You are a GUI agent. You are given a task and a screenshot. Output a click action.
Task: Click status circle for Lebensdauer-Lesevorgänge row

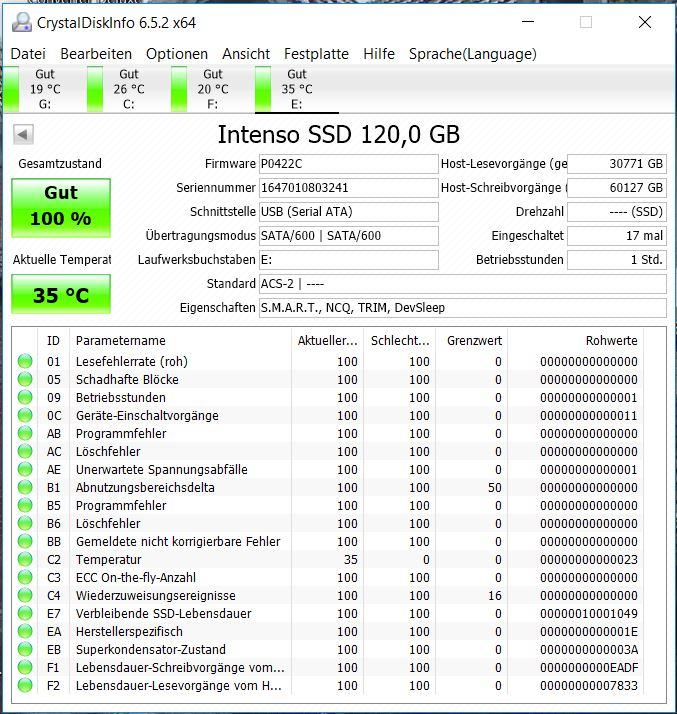[x=25, y=685]
